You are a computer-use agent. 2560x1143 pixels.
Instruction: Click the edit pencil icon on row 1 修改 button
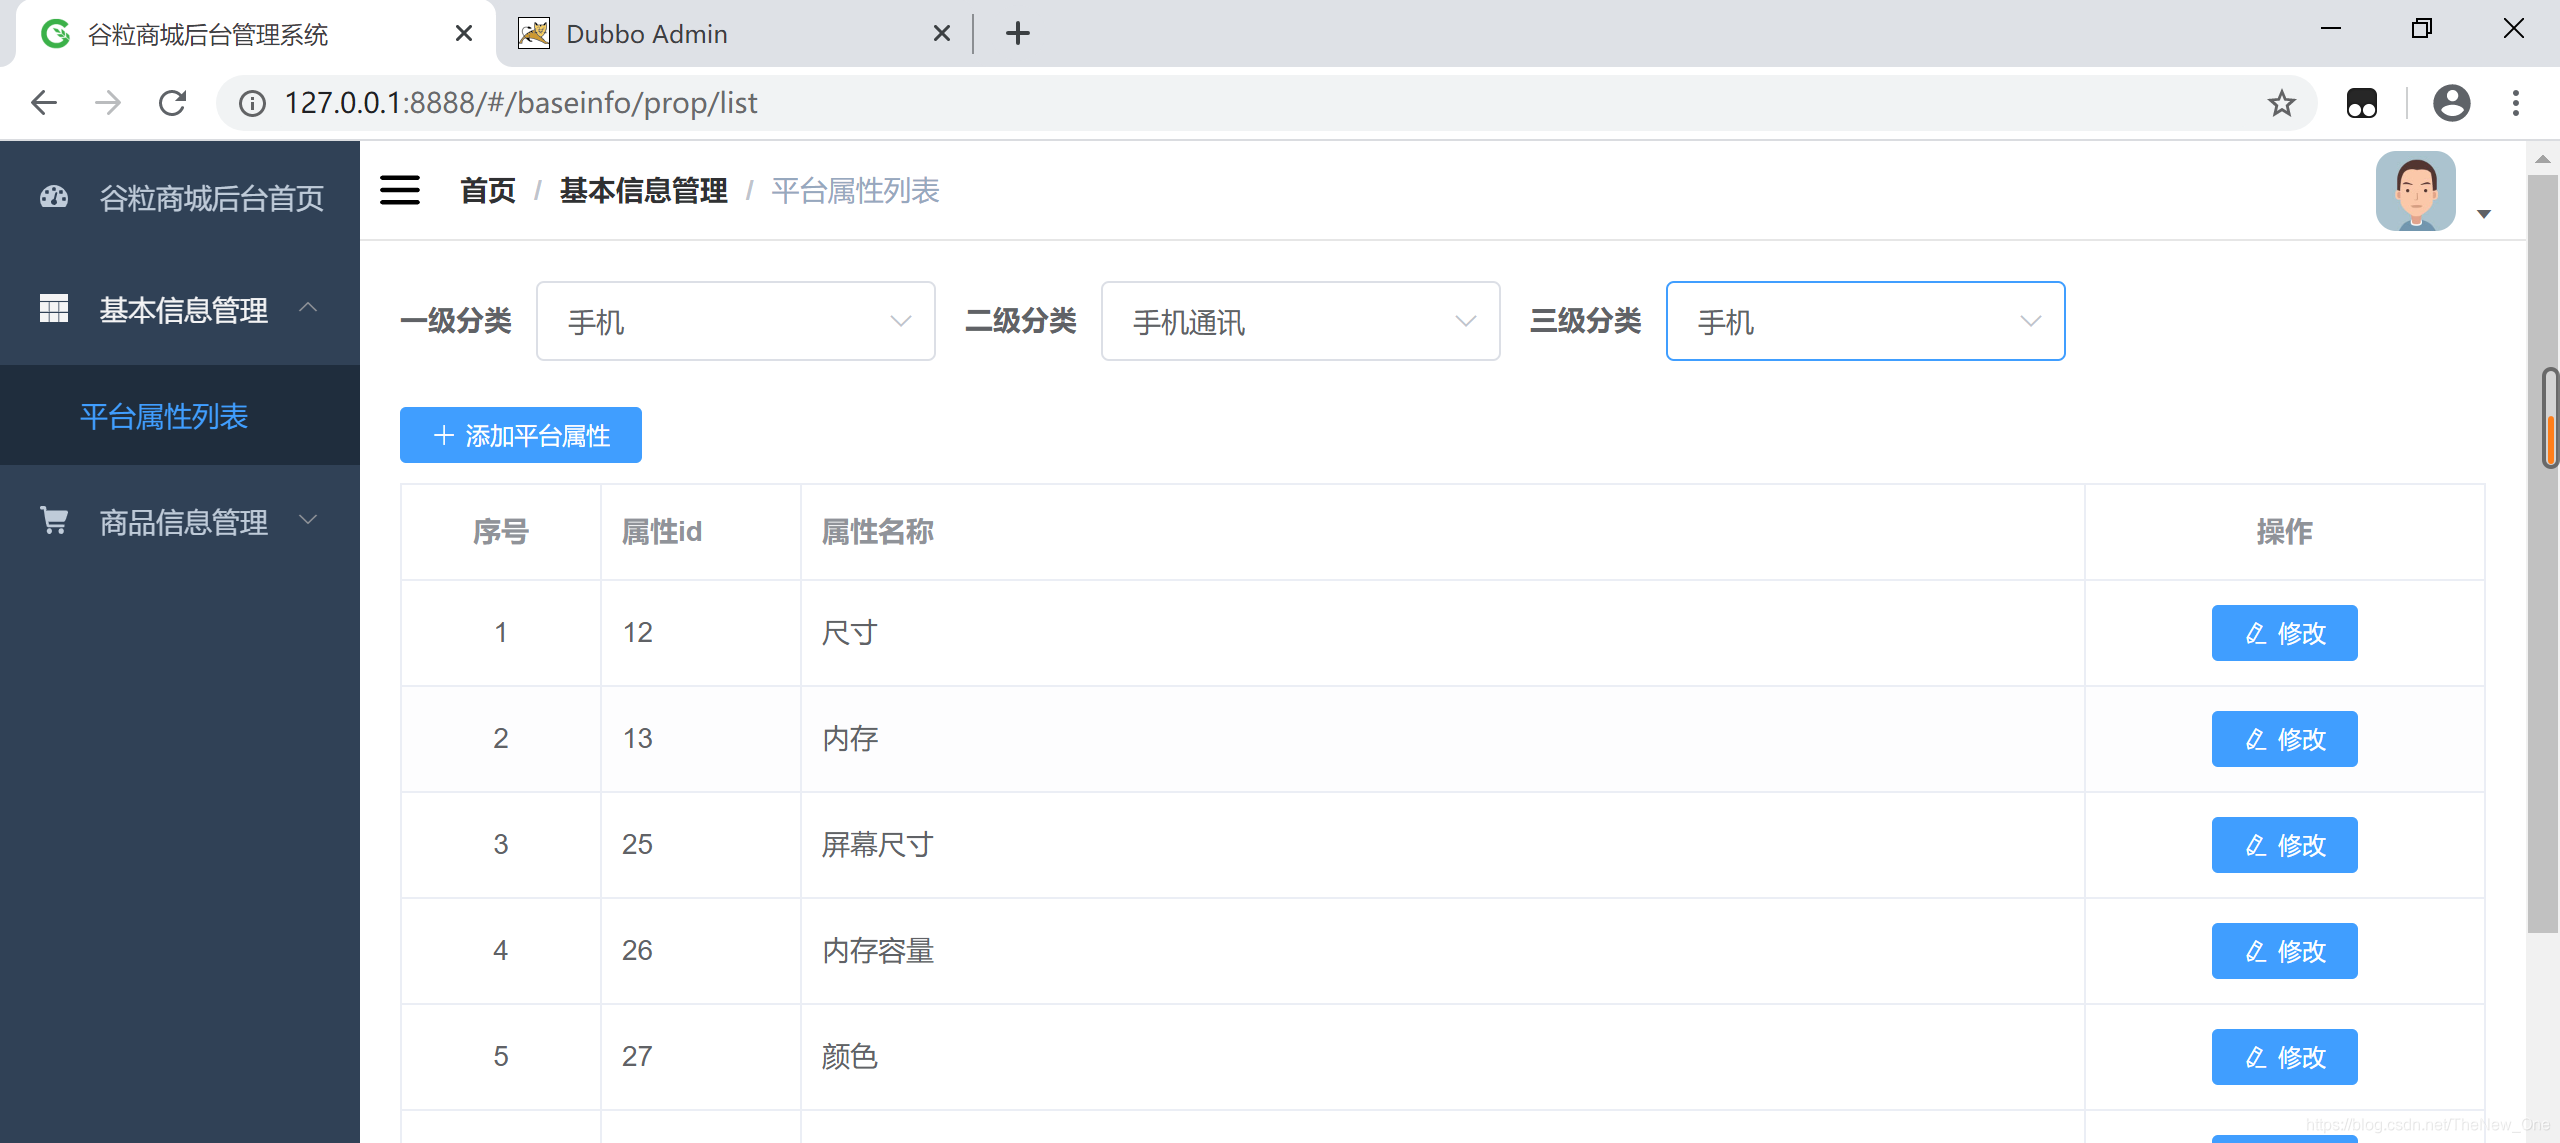(2255, 632)
